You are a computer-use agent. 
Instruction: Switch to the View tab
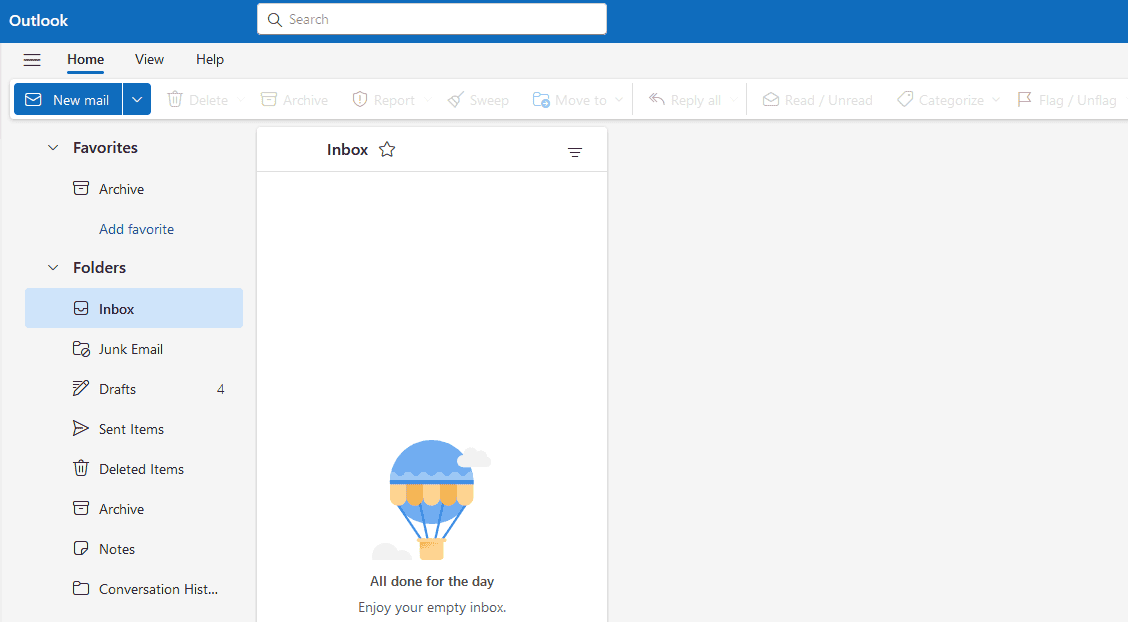[149, 60]
